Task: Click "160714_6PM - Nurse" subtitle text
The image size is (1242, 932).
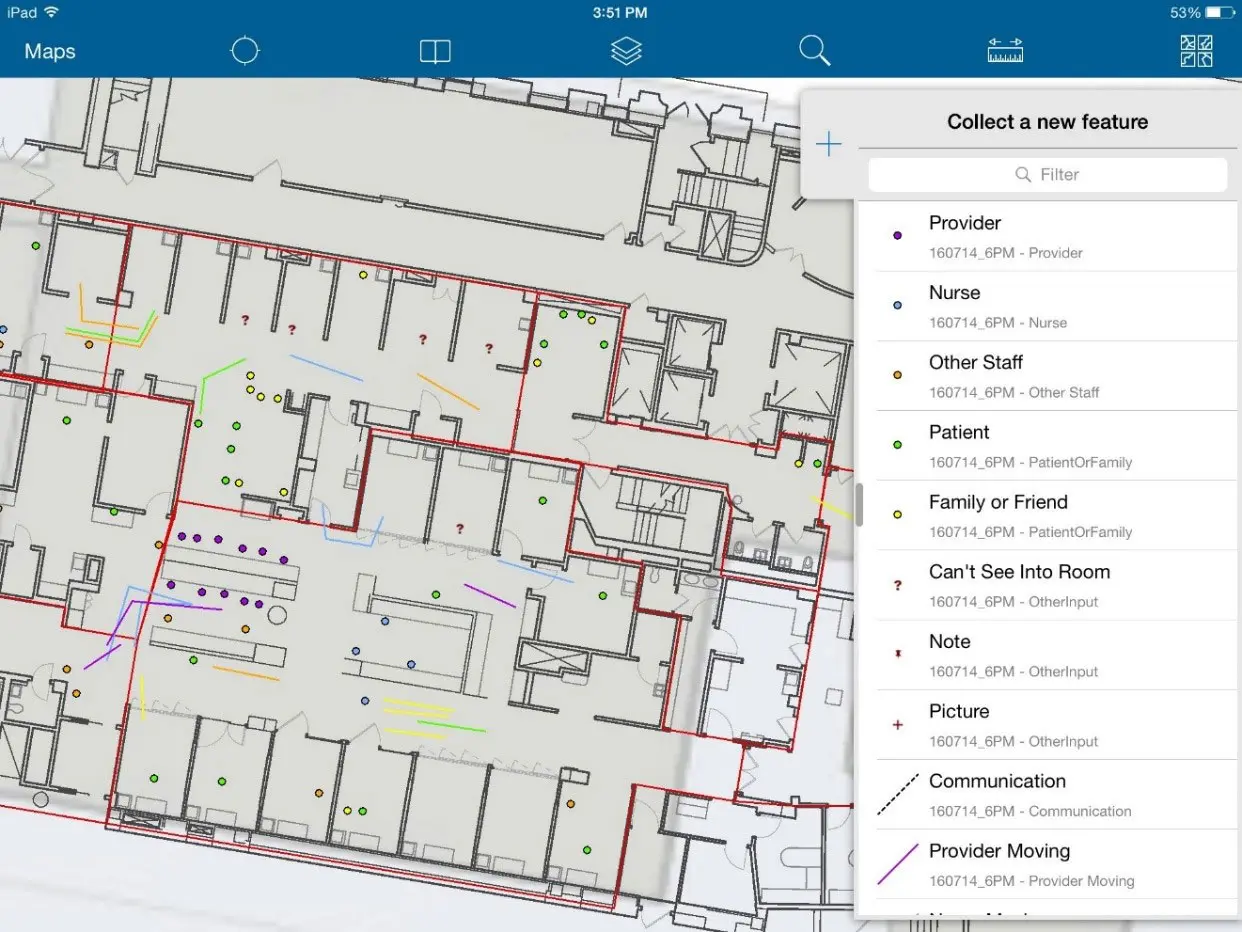Action: [998, 323]
